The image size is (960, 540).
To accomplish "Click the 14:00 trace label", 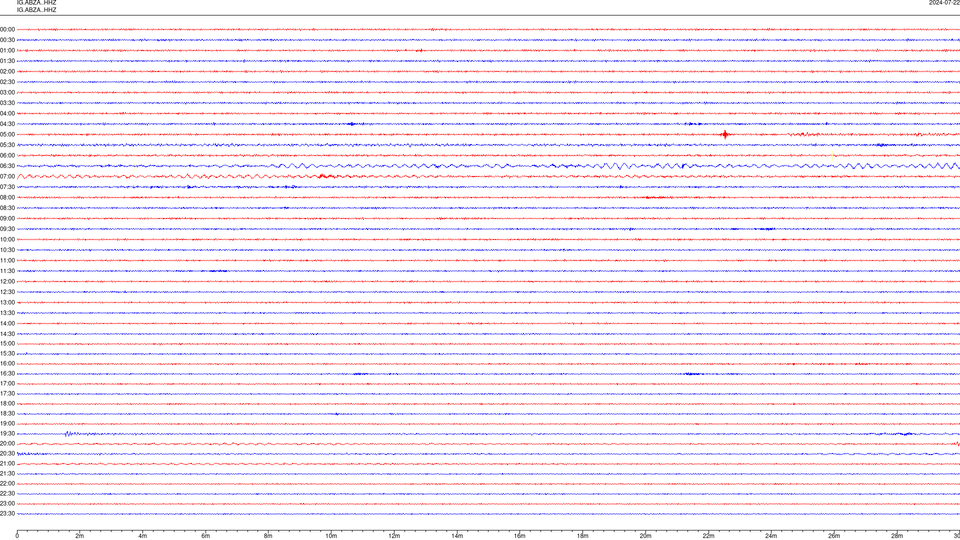I will tap(7, 324).
